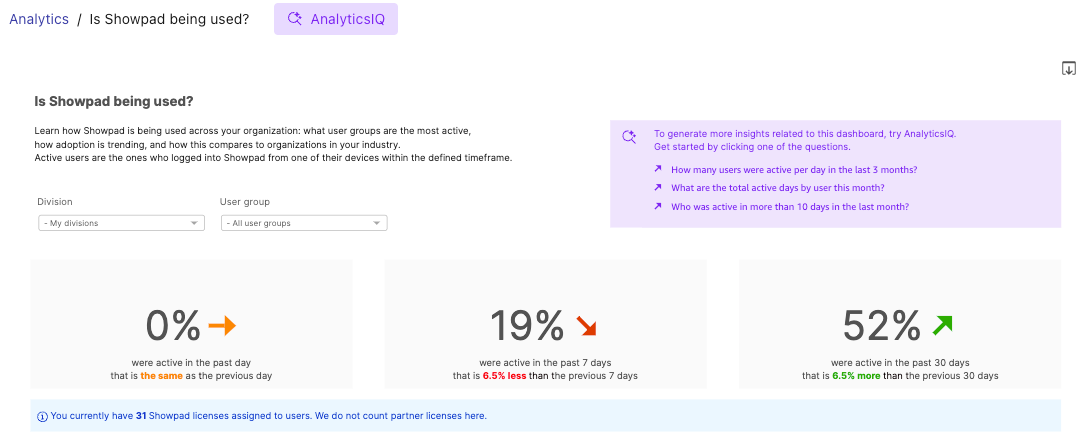This screenshot has width=1085, height=441.
Task: Open the AnalyticsIQ button
Action: click(x=336, y=19)
